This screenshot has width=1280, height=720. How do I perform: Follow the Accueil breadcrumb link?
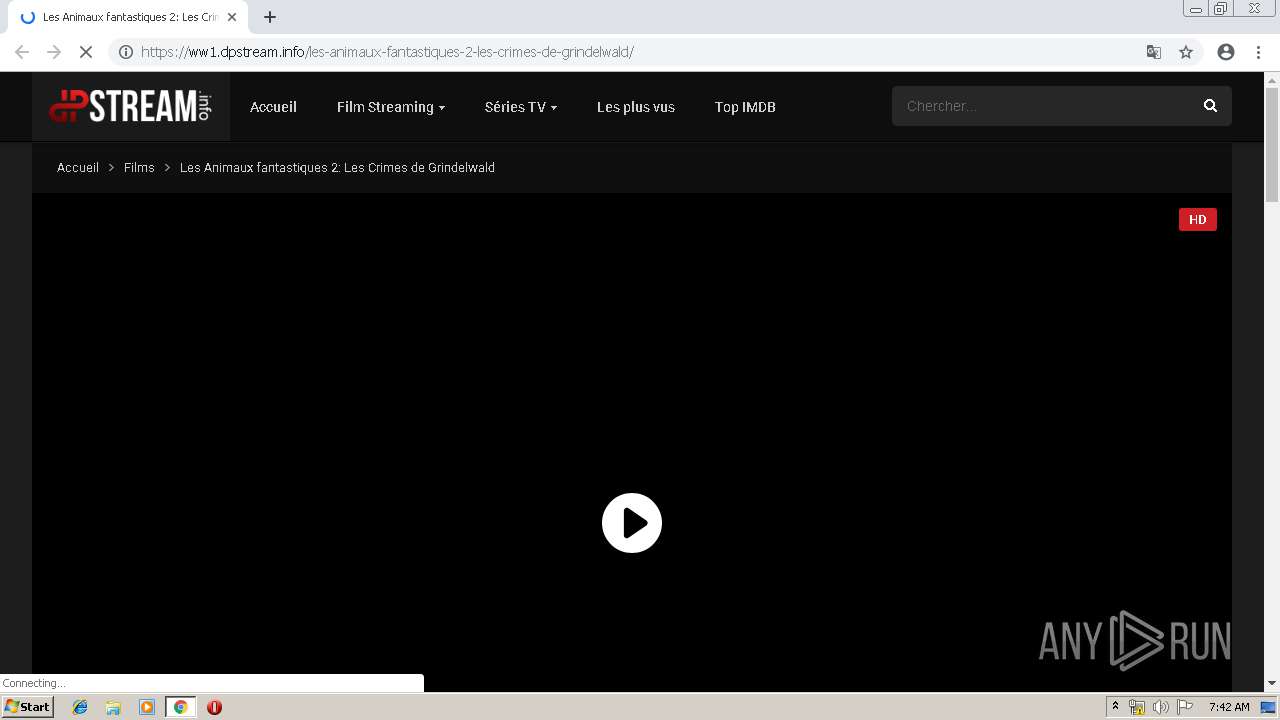(78, 168)
